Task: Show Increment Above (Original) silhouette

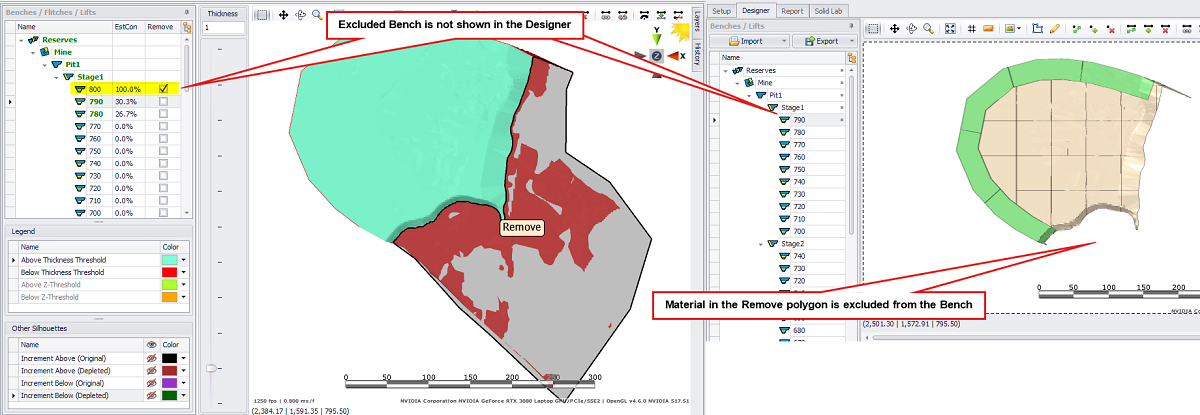Action: (x=152, y=357)
